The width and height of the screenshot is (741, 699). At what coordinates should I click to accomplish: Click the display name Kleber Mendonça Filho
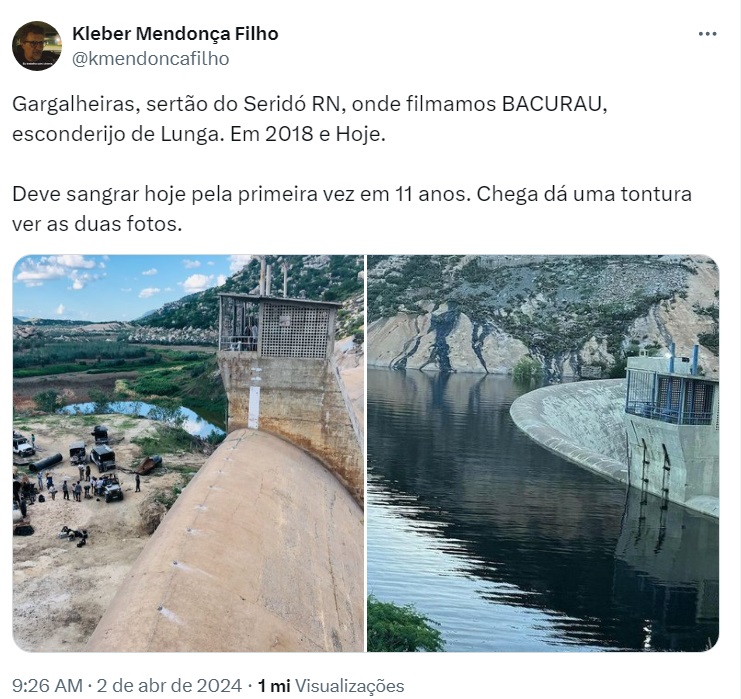click(175, 34)
